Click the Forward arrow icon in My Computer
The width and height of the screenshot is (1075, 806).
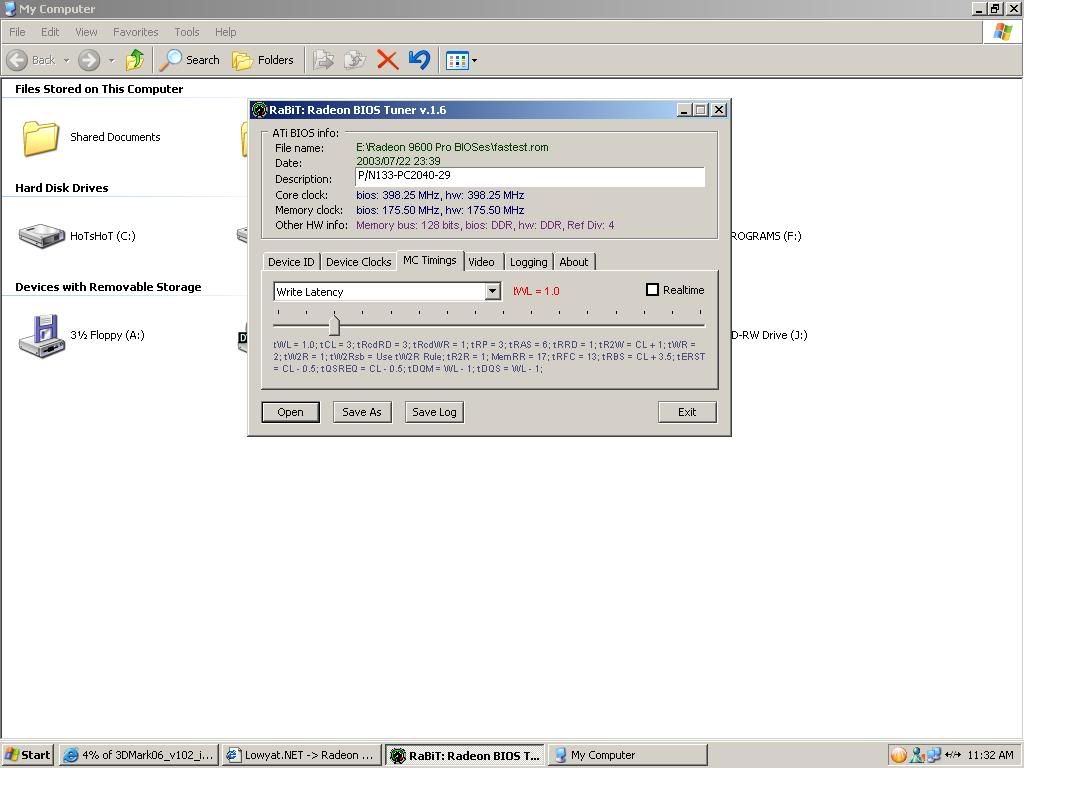click(88, 60)
